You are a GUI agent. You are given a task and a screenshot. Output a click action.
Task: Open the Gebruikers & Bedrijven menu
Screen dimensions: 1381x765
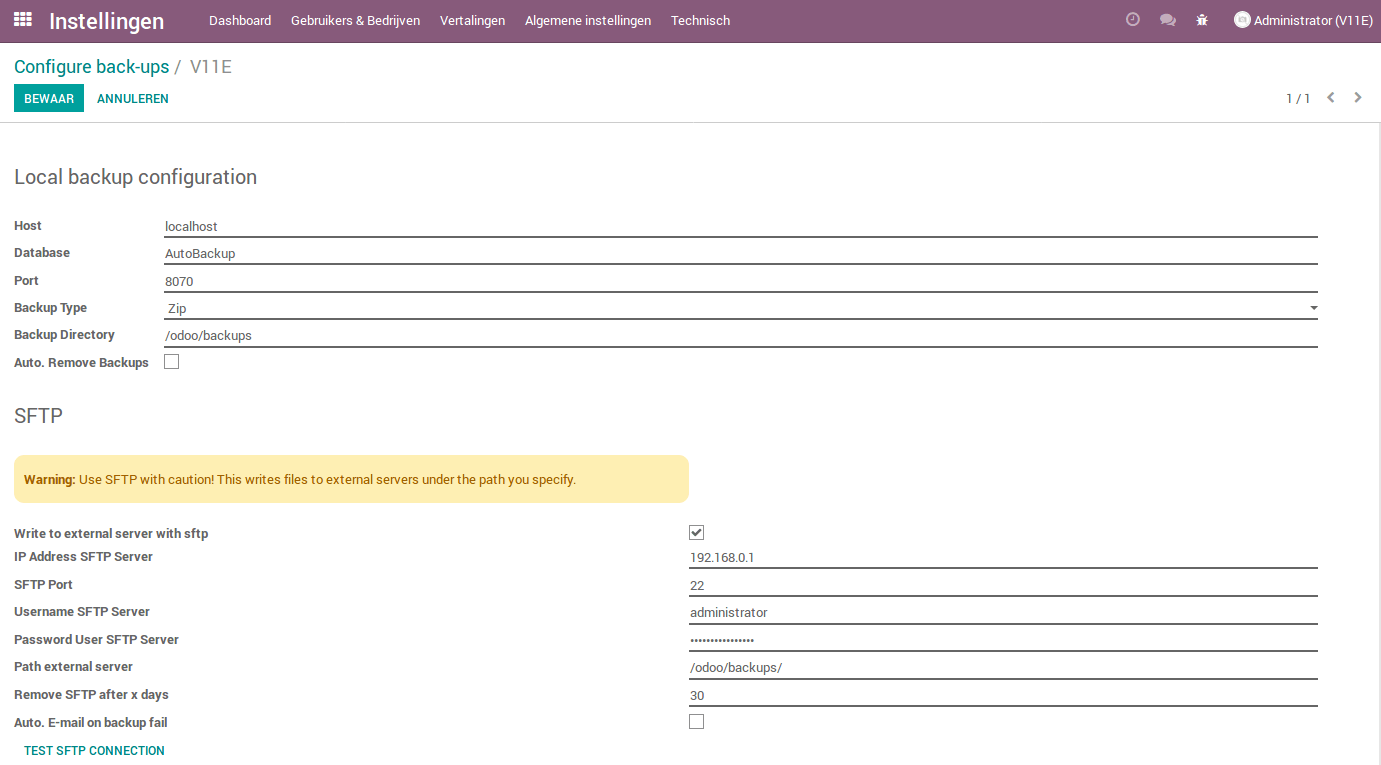point(355,20)
